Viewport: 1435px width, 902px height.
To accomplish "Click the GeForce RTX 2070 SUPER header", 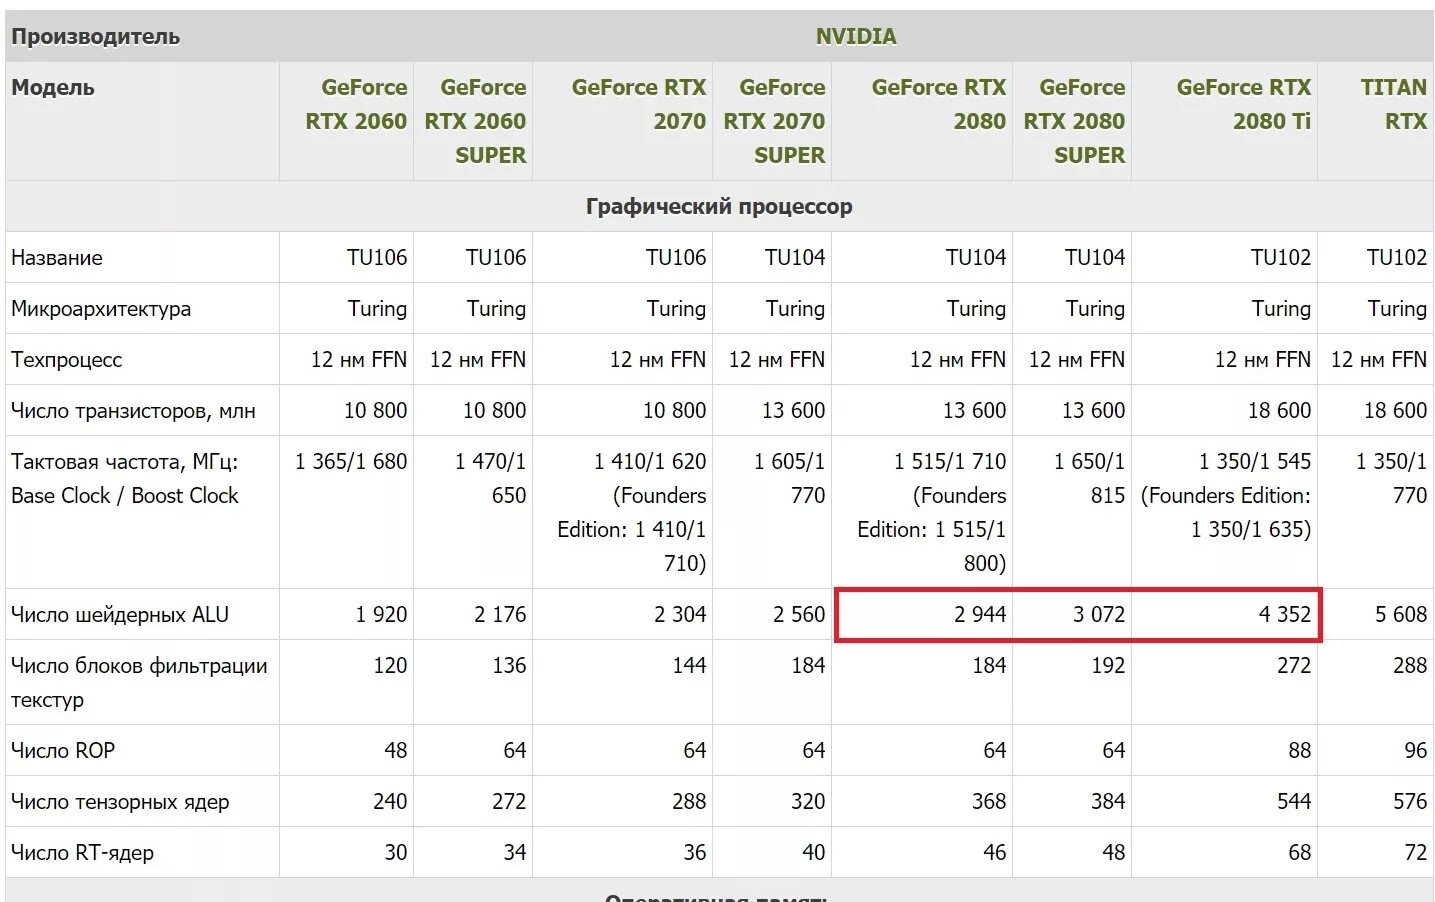I will (774, 121).
